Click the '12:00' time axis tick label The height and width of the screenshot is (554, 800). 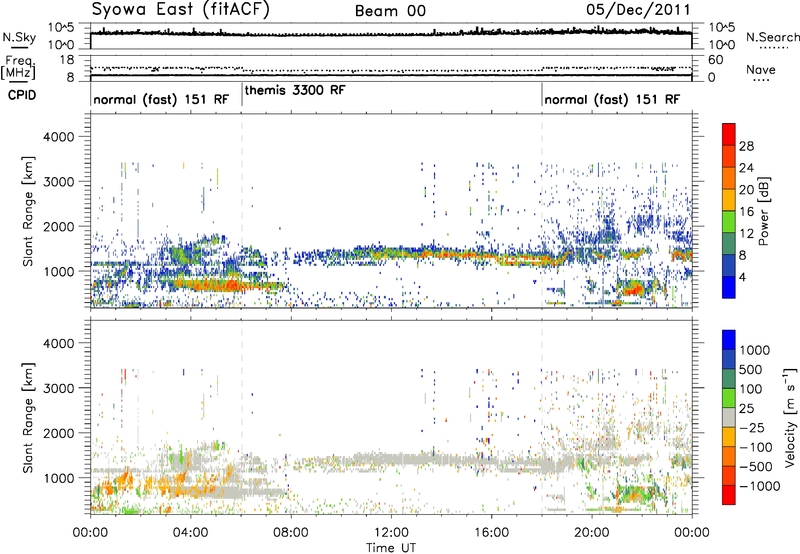(x=391, y=533)
